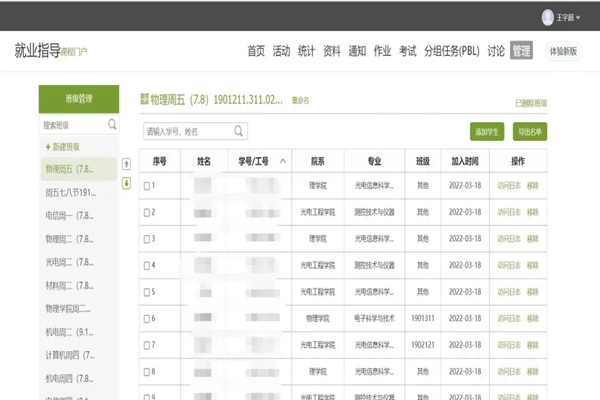Click the search icon in class search box
Screen dimensions: 600x400
coord(112,126)
